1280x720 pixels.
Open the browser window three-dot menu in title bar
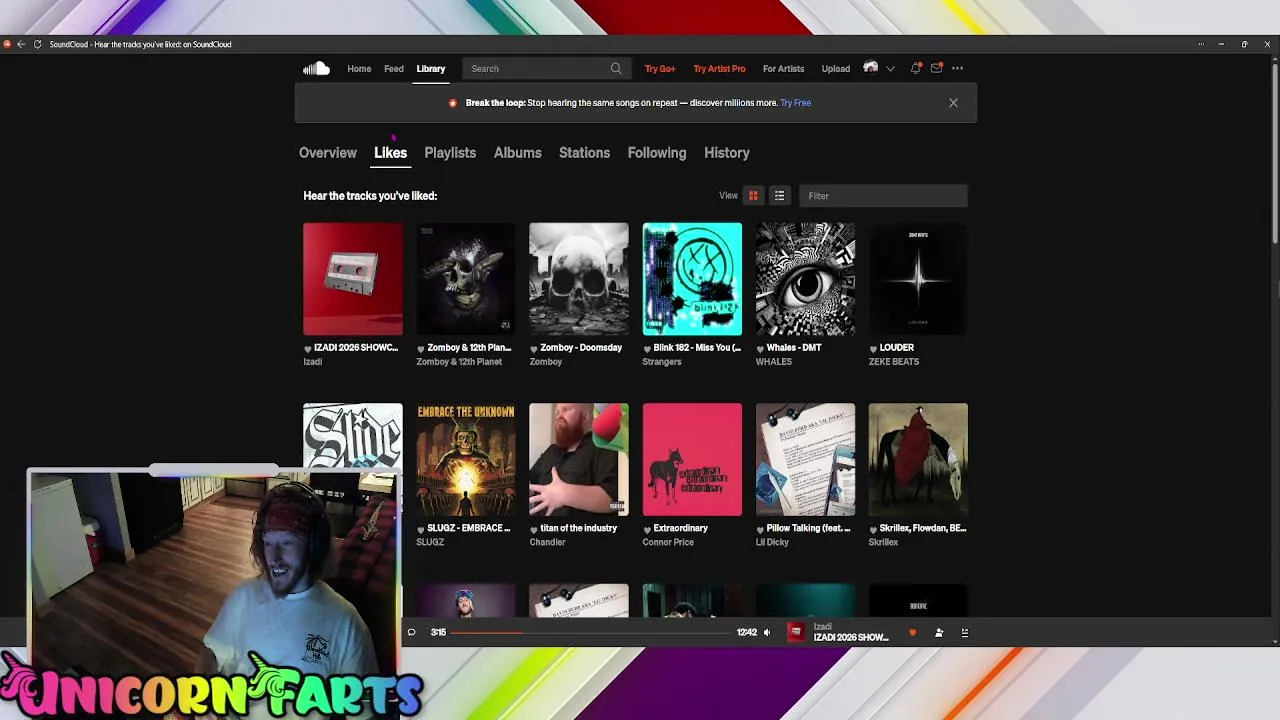(1201, 44)
